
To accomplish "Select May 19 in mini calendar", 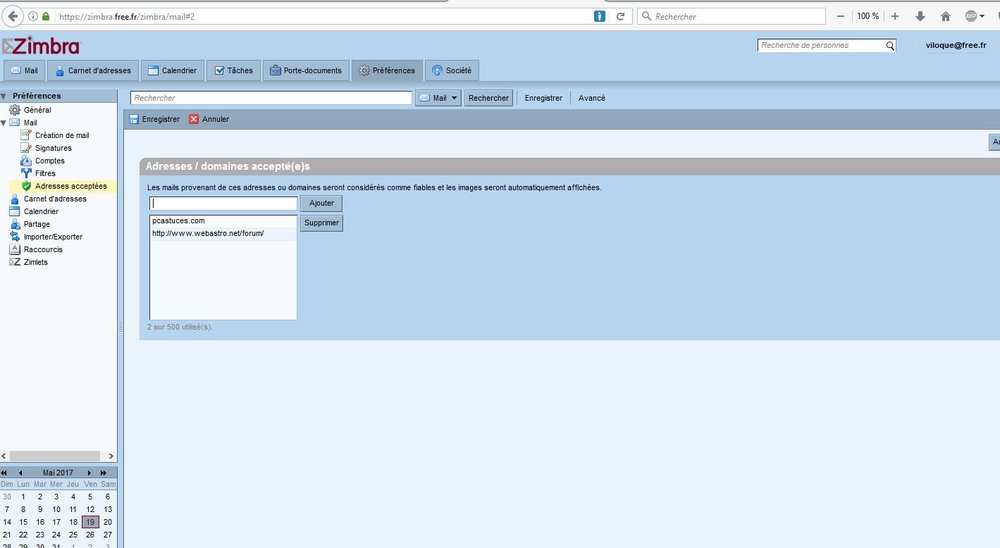I will 90,522.
